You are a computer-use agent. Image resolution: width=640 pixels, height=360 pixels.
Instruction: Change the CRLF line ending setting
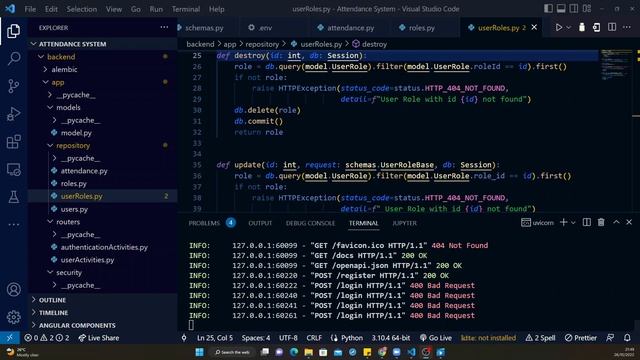pos(314,338)
